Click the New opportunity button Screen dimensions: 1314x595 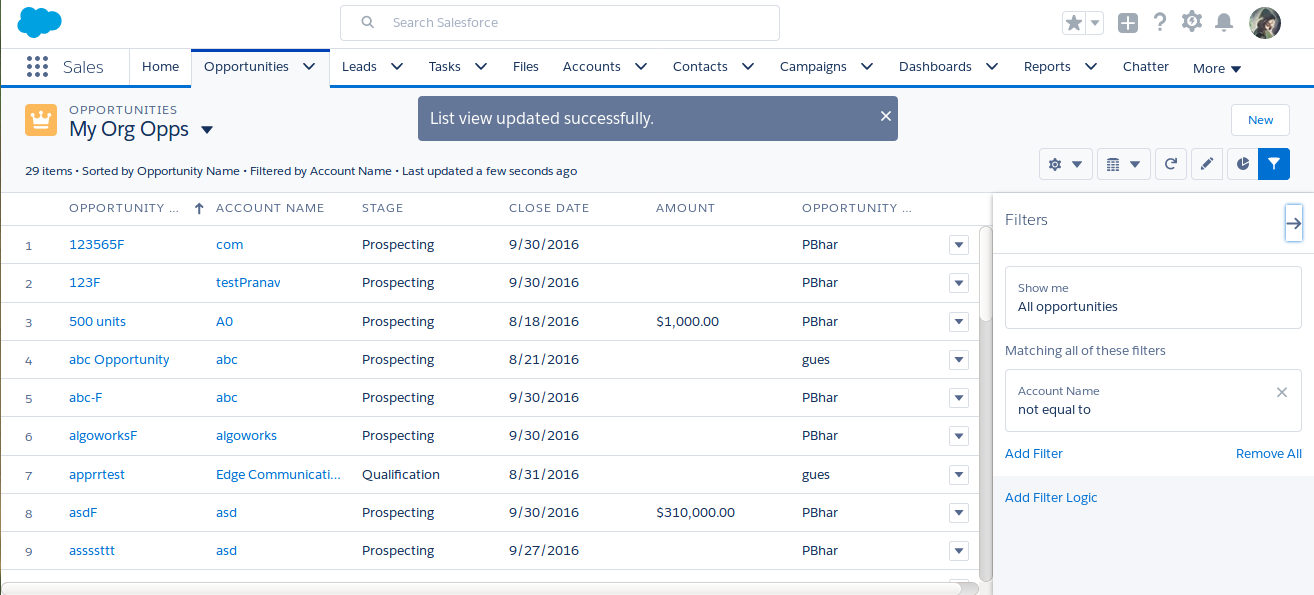tap(1260, 120)
